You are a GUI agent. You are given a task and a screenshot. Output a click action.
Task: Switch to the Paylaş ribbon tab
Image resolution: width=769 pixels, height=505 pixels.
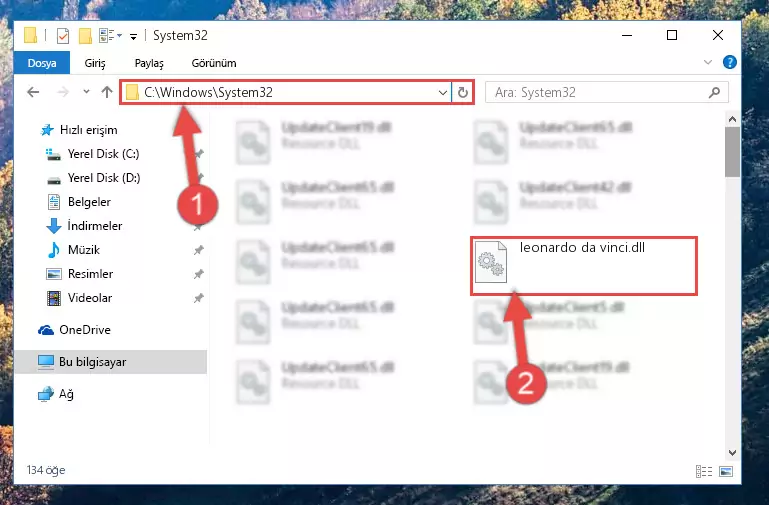coord(149,63)
